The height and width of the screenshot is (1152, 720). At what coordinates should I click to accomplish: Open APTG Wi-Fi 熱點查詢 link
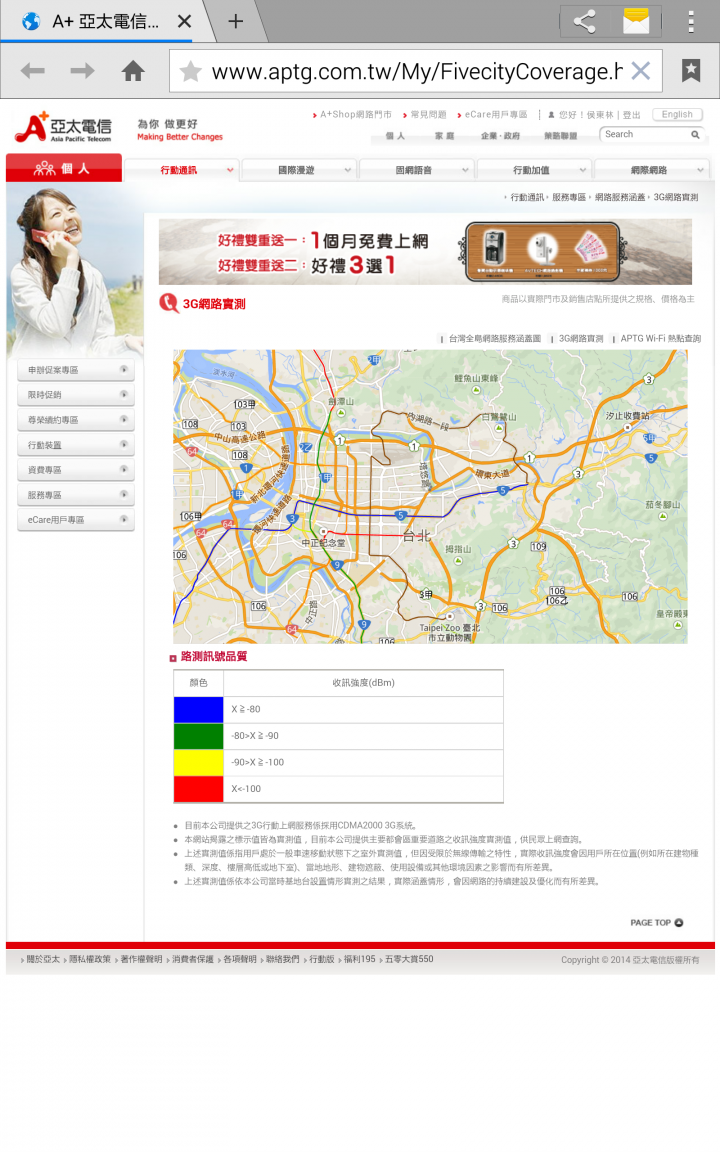tap(660, 339)
